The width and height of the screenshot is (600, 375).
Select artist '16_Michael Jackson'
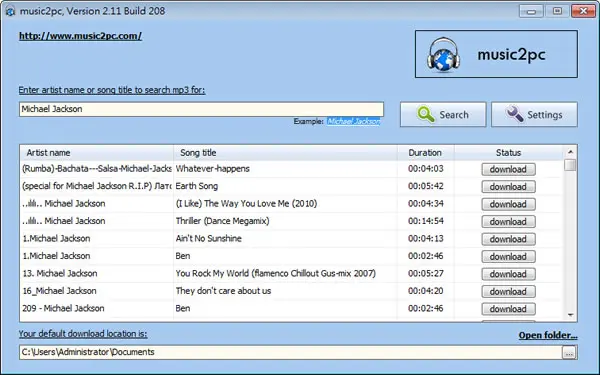point(59,291)
